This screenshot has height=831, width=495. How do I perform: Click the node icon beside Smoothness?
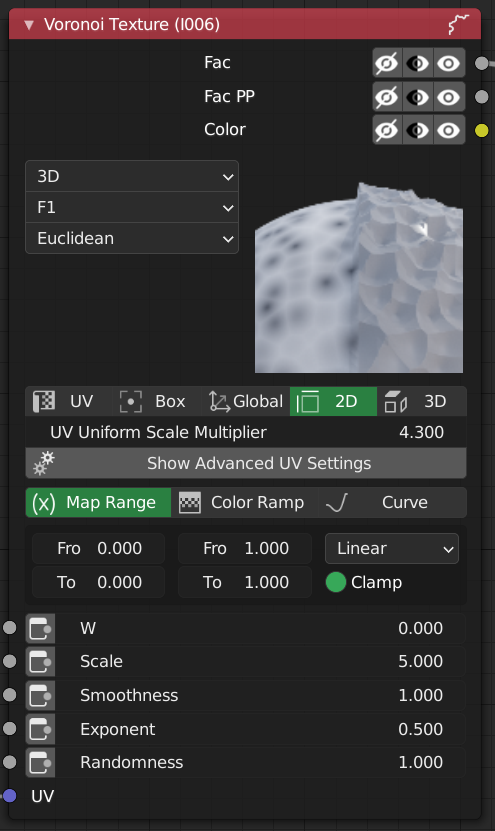point(40,695)
